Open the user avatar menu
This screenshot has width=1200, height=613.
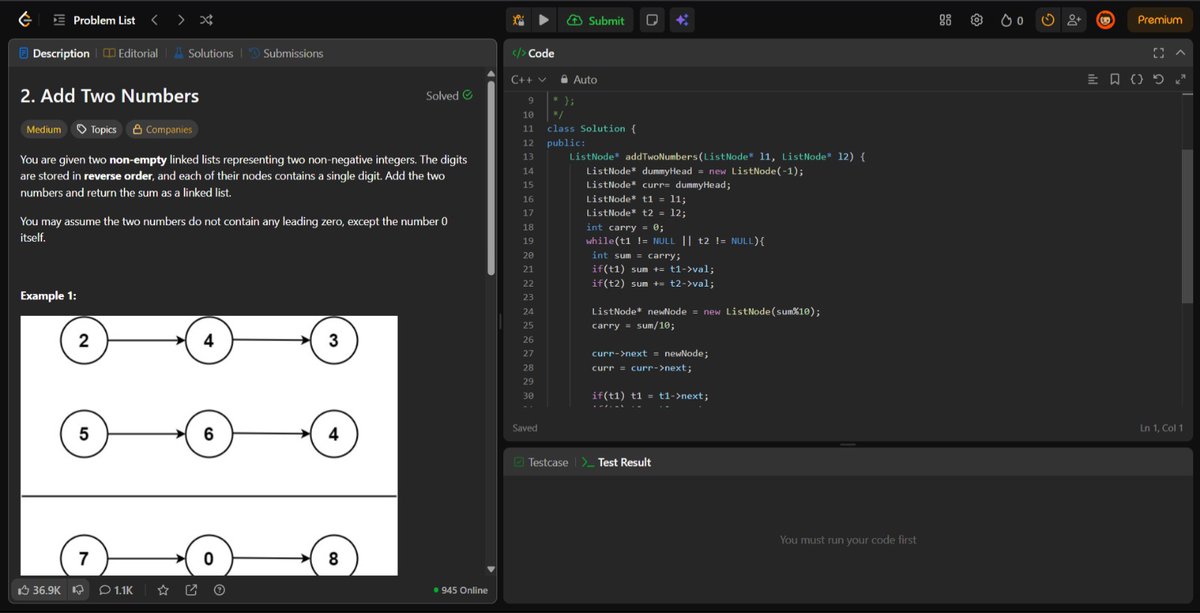(1106, 20)
